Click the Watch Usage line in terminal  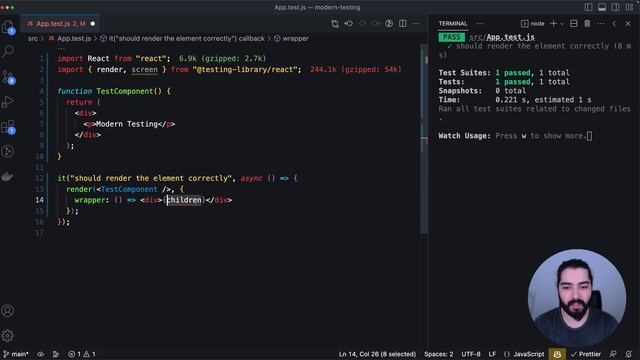(x=515, y=136)
